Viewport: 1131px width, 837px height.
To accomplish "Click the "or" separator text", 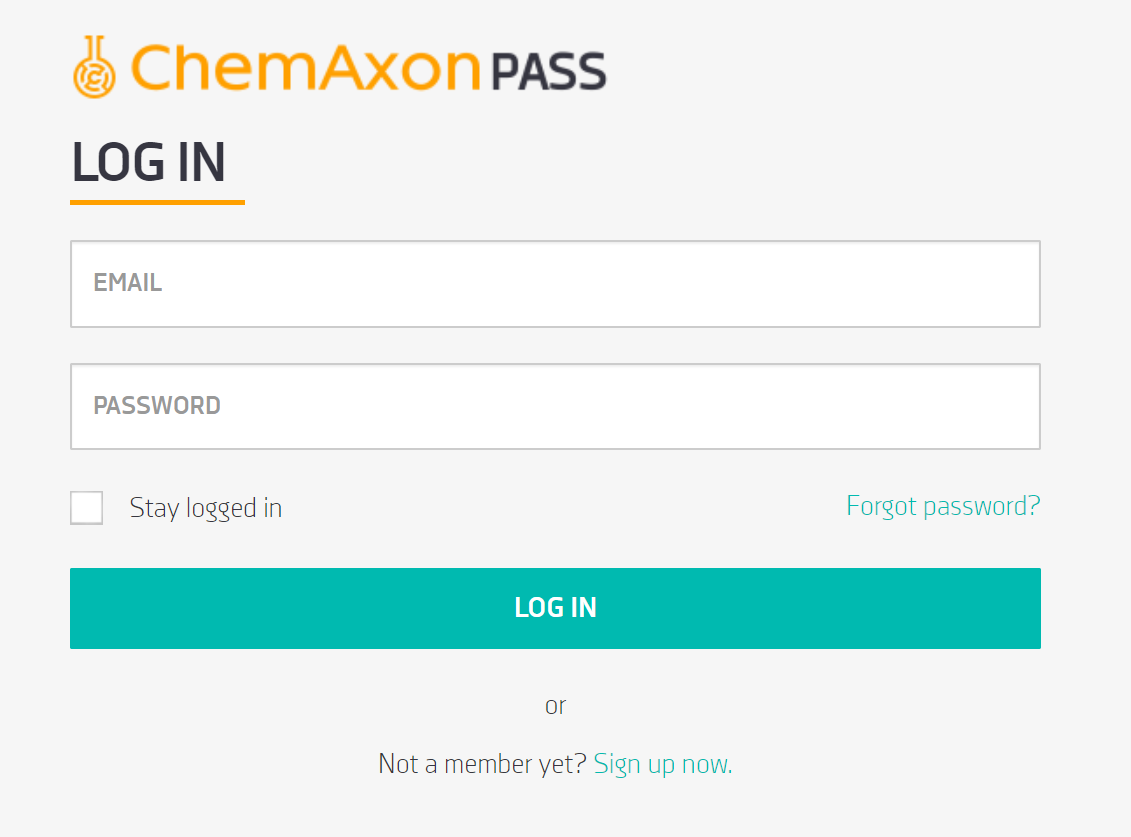I will (x=556, y=706).
